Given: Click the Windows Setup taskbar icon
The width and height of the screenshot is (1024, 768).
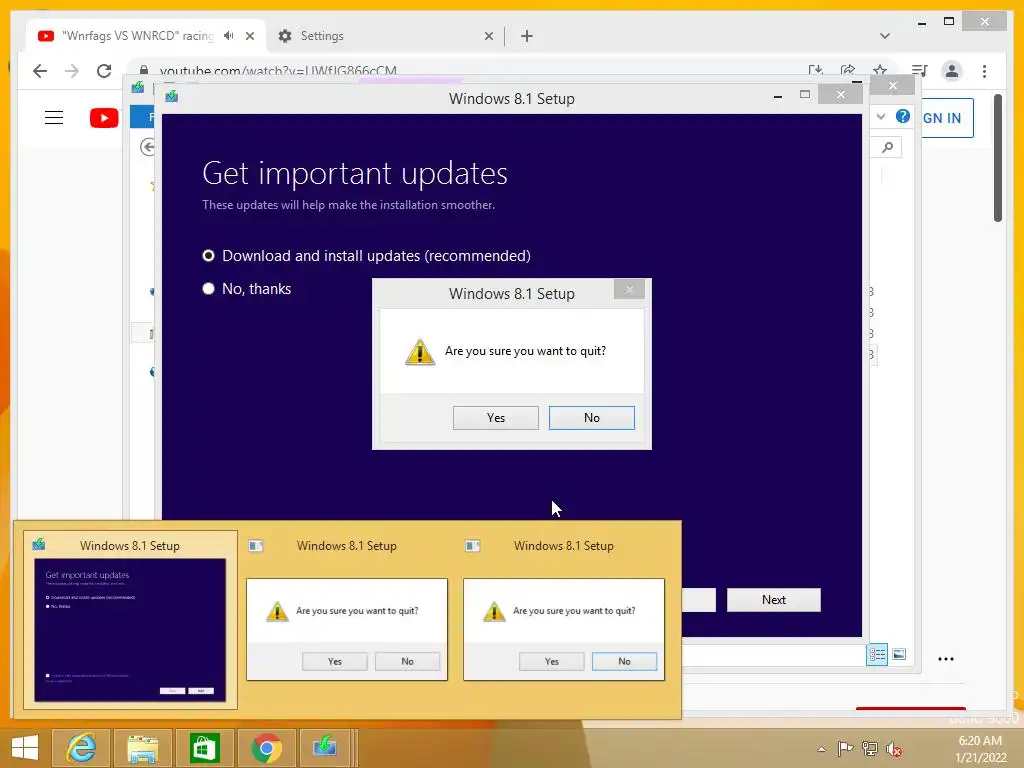Looking at the screenshot, I should point(326,748).
